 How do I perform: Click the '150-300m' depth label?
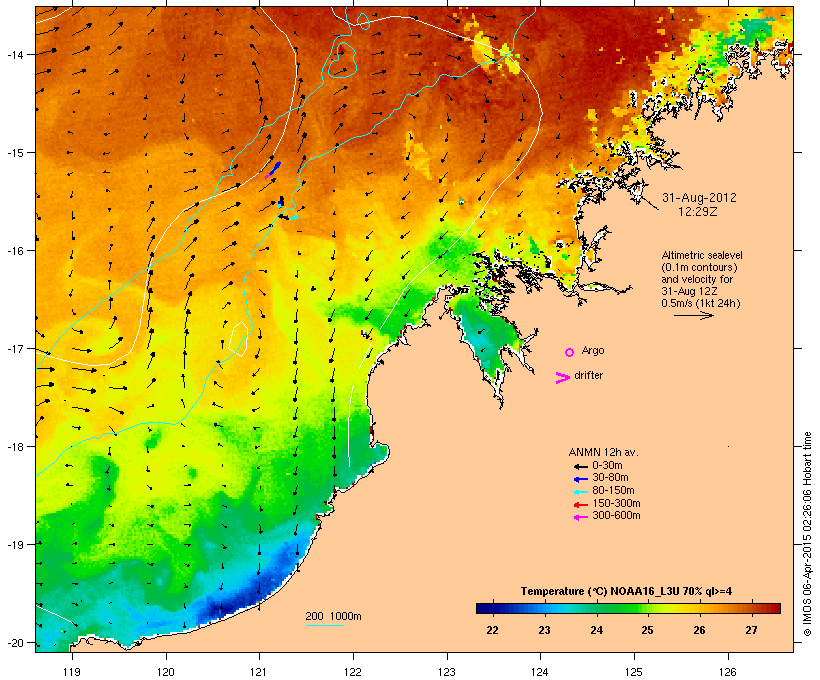tap(616, 503)
